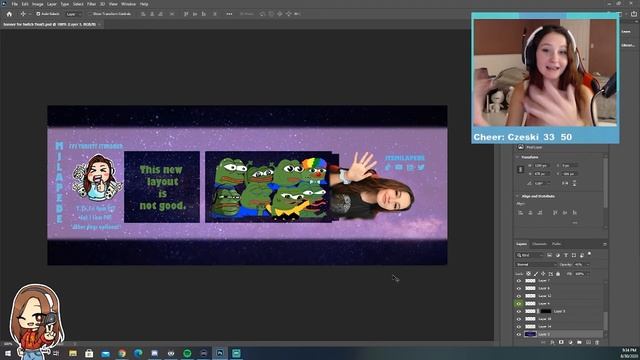The height and width of the screenshot is (360, 640).
Task: Click the delete layer trash icon
Action: coord(597,342)
